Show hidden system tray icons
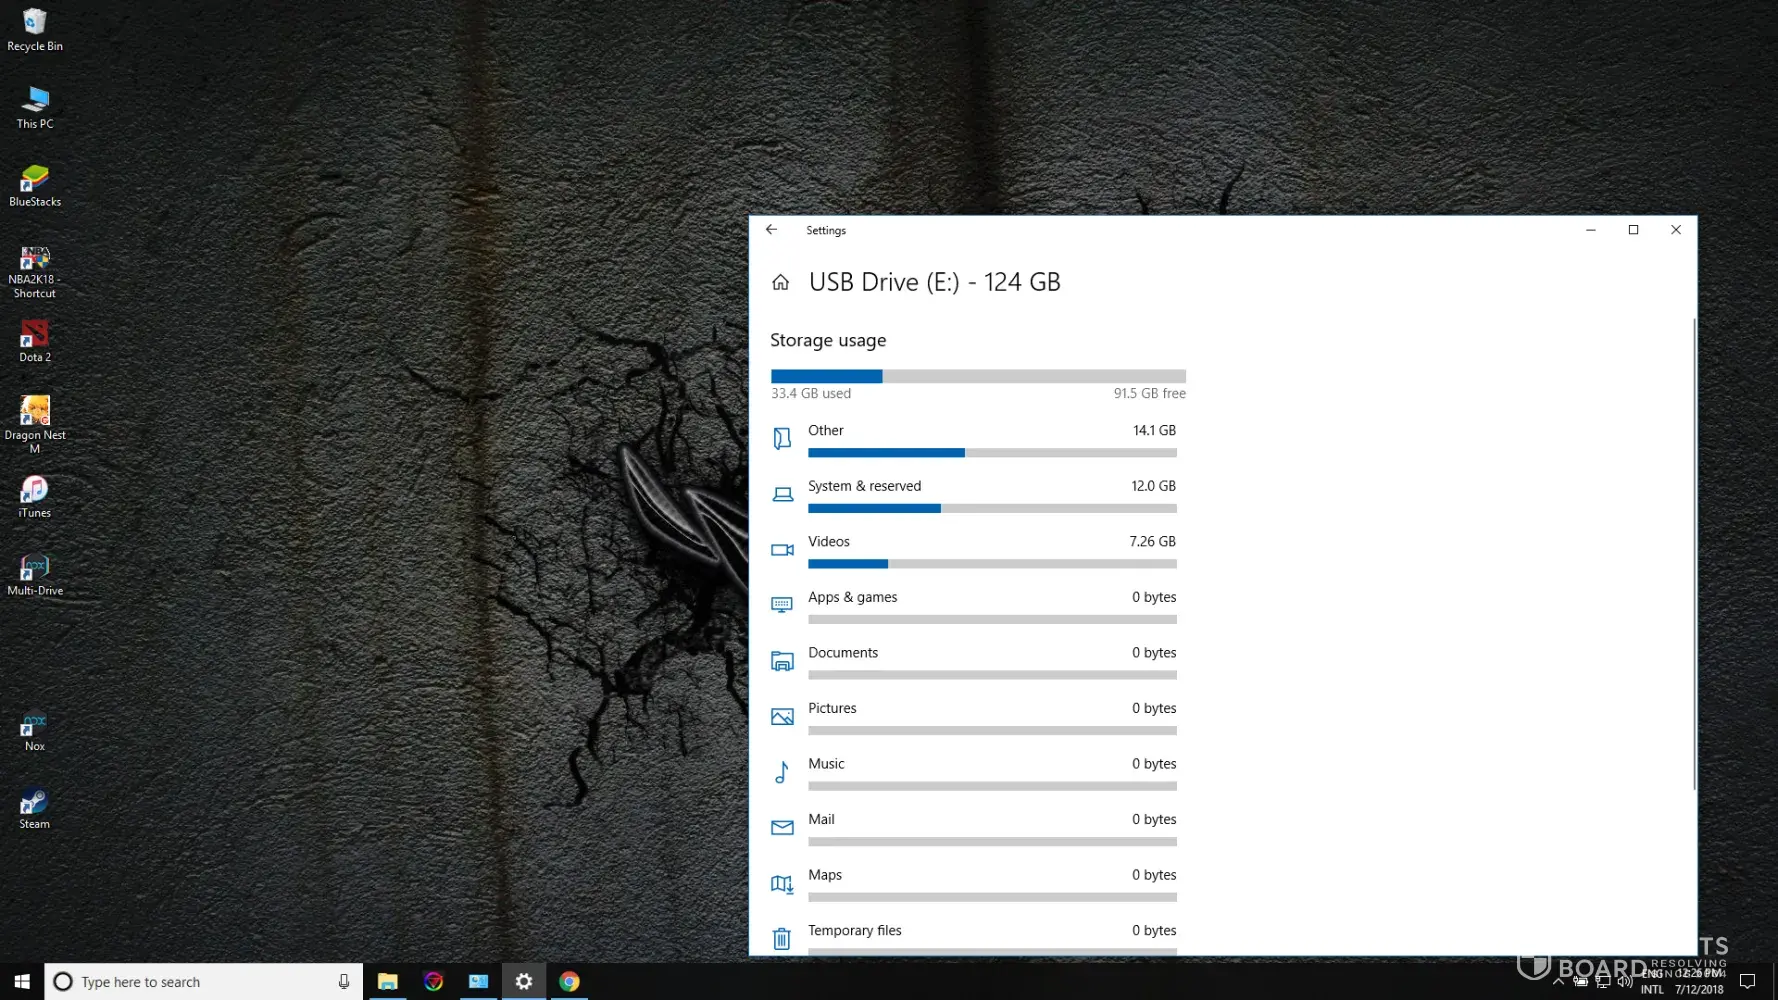The image size is (1778, 1000). [x=1558, y=982]
